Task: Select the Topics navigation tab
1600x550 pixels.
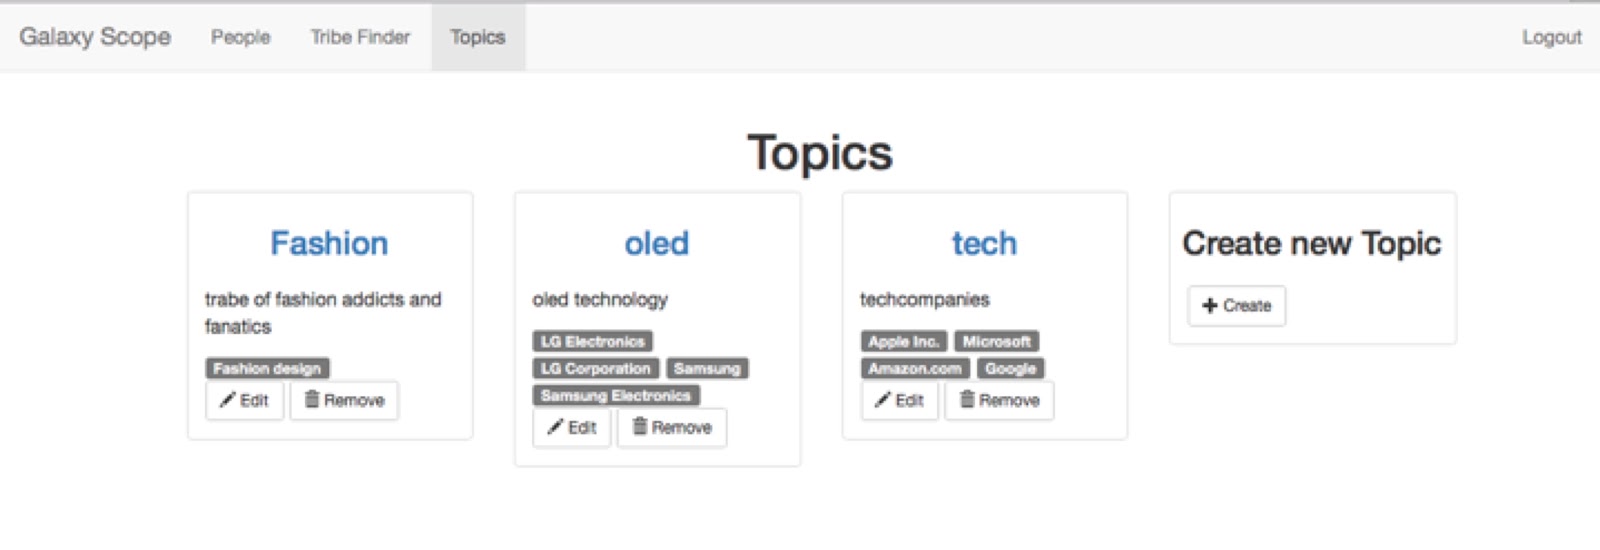Action: [477, 37]
